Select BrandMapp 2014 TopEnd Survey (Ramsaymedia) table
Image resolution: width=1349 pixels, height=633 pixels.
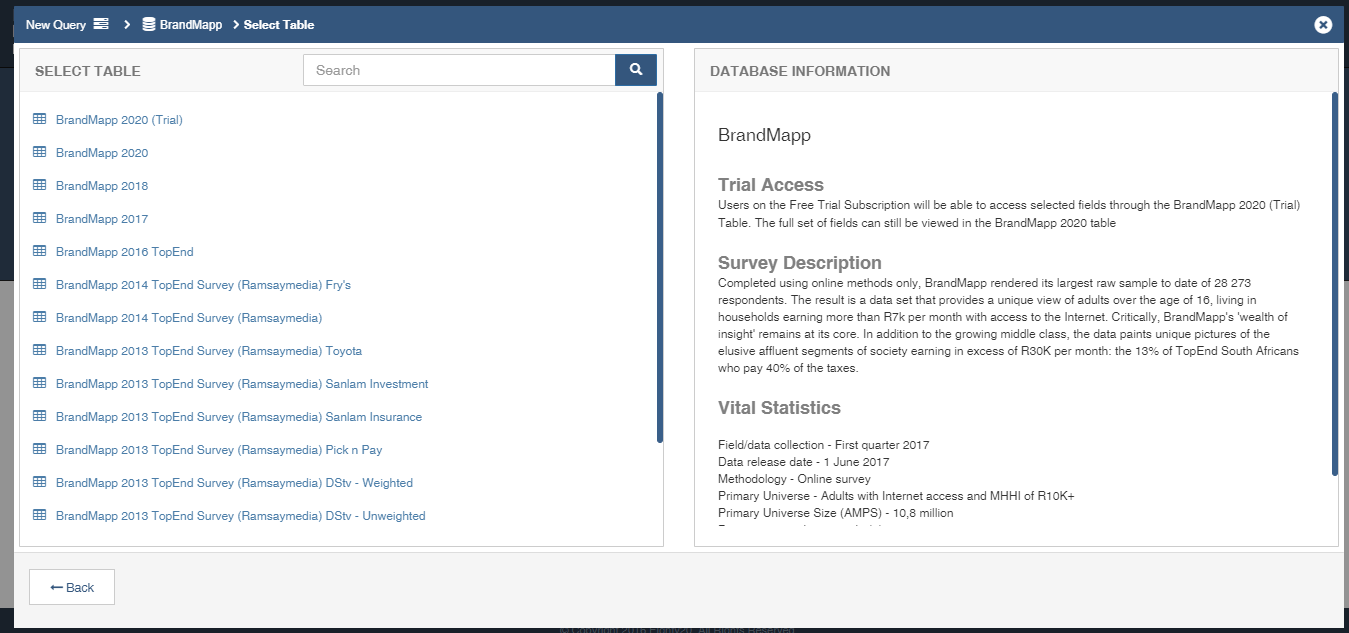[x=189, y=318]
